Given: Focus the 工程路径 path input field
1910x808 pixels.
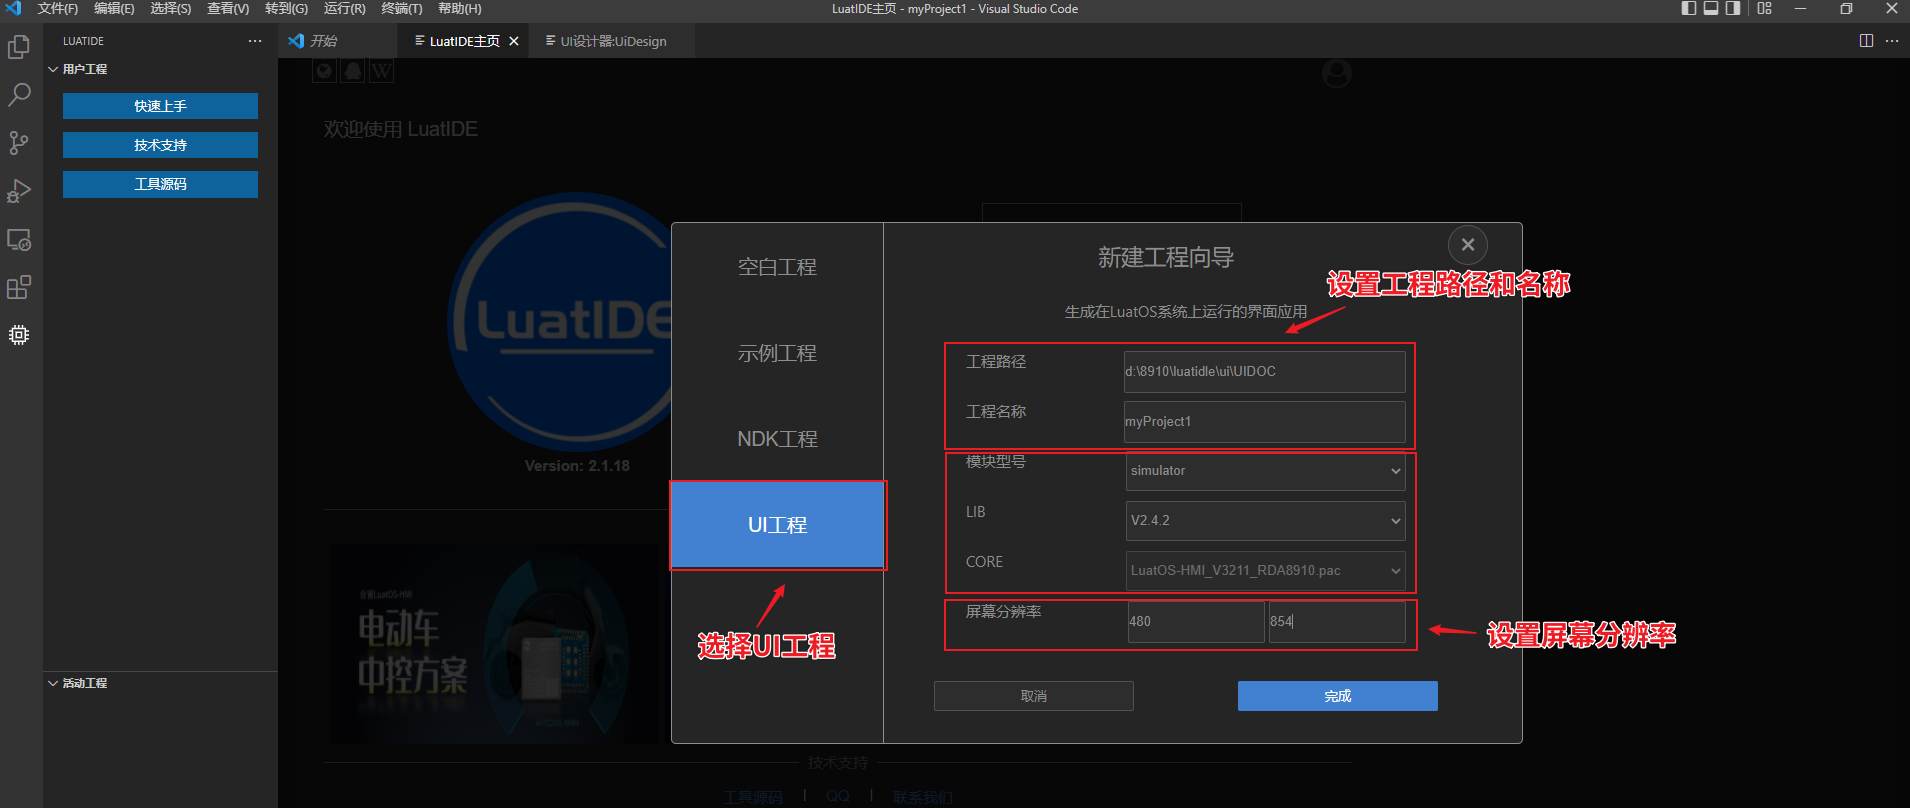Looking at the screenshot, I should point(1264,372).
